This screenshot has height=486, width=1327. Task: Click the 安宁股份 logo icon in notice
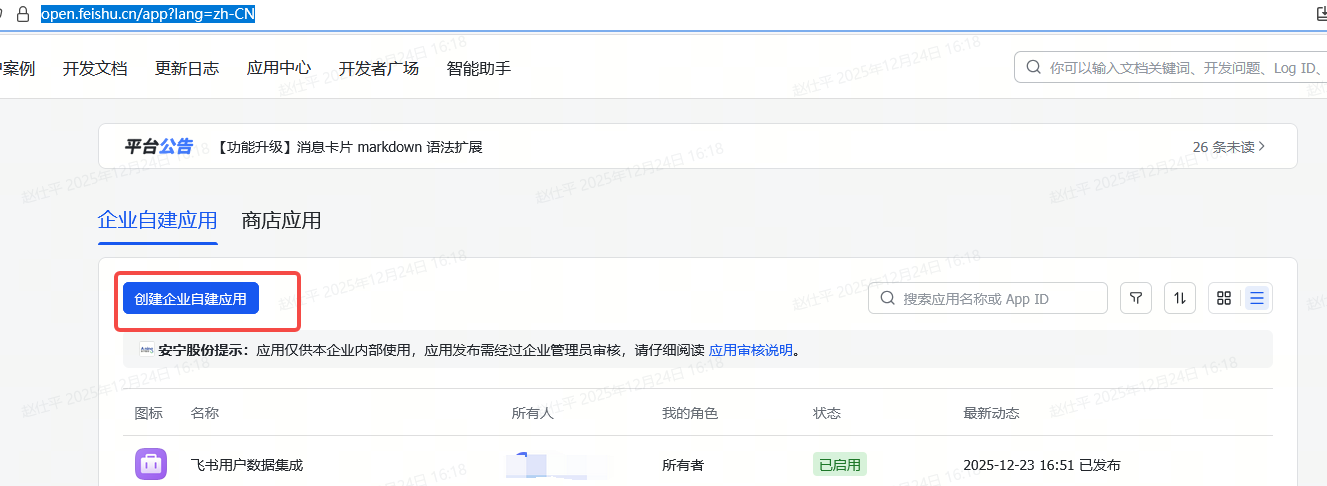click(146, 350)
